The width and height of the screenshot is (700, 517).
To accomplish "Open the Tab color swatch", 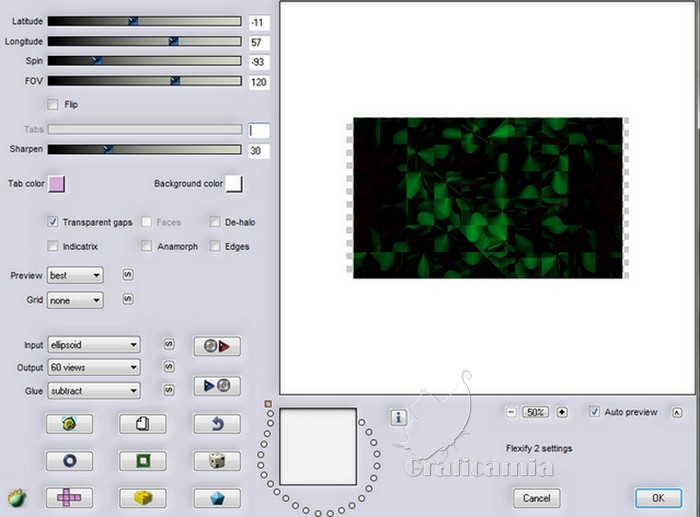I will point(56,184).
